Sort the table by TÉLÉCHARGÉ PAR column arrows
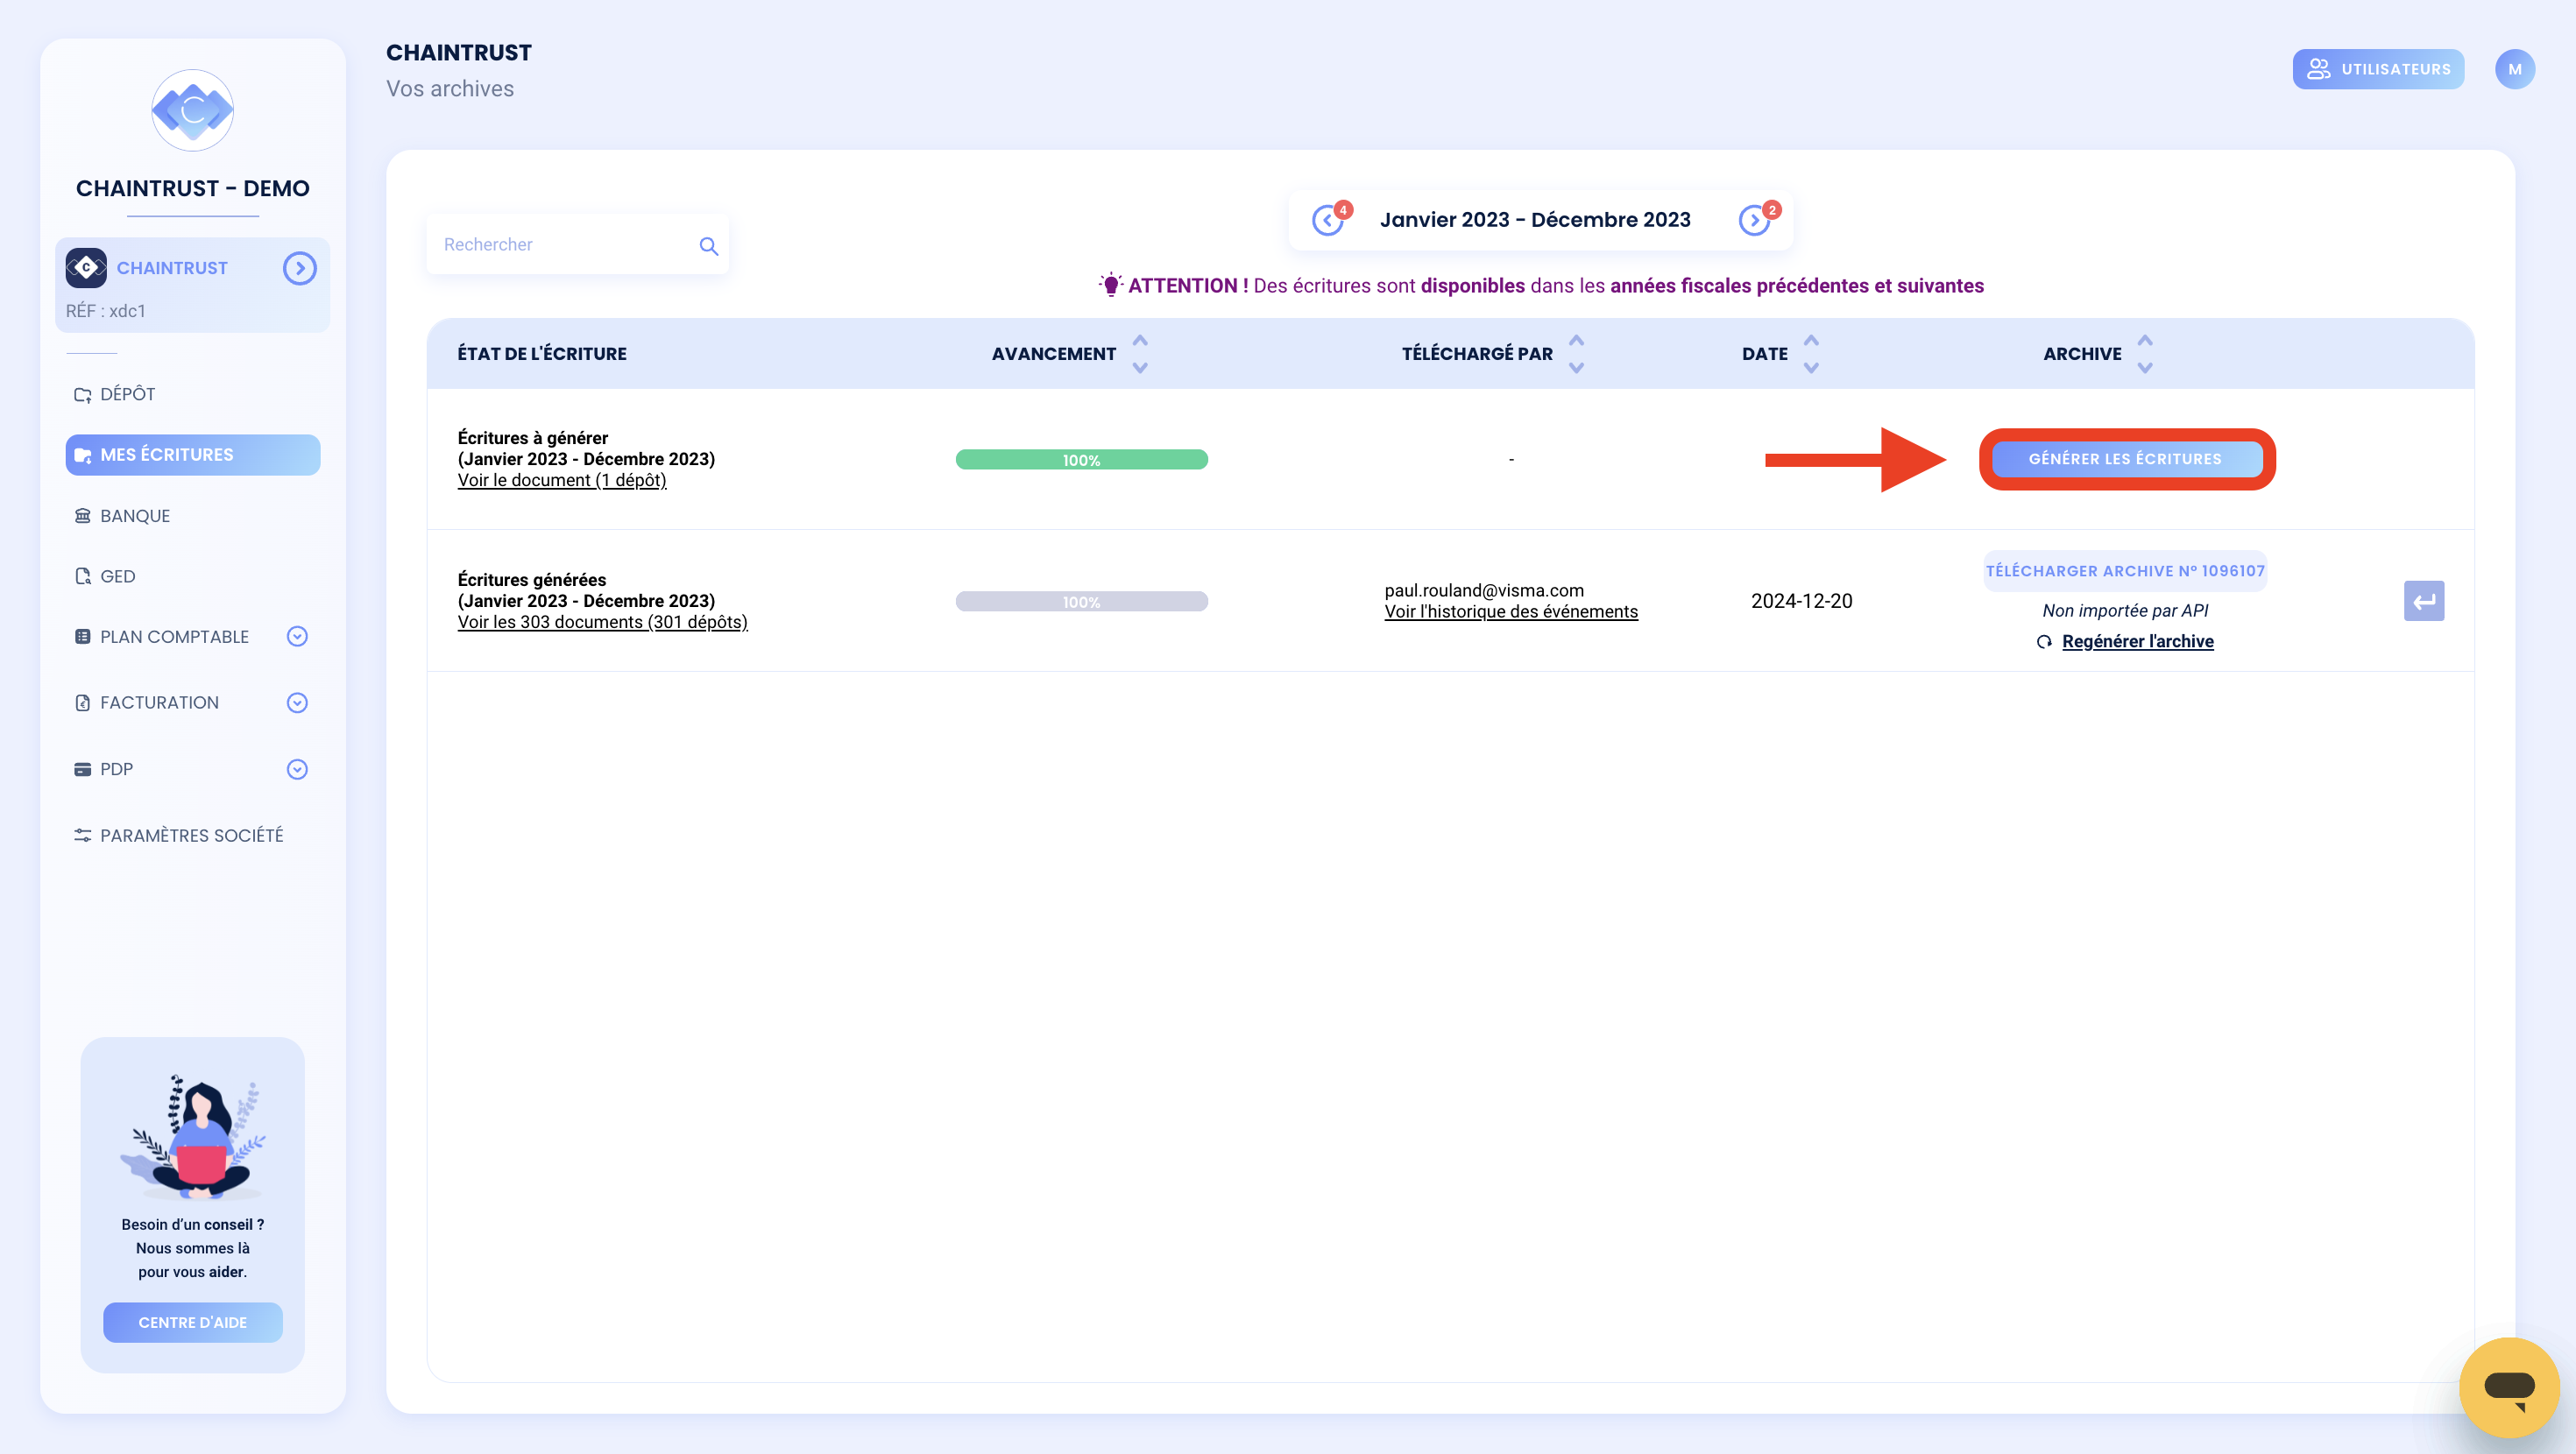The image size is (2576, 1454). [1577, 354]
